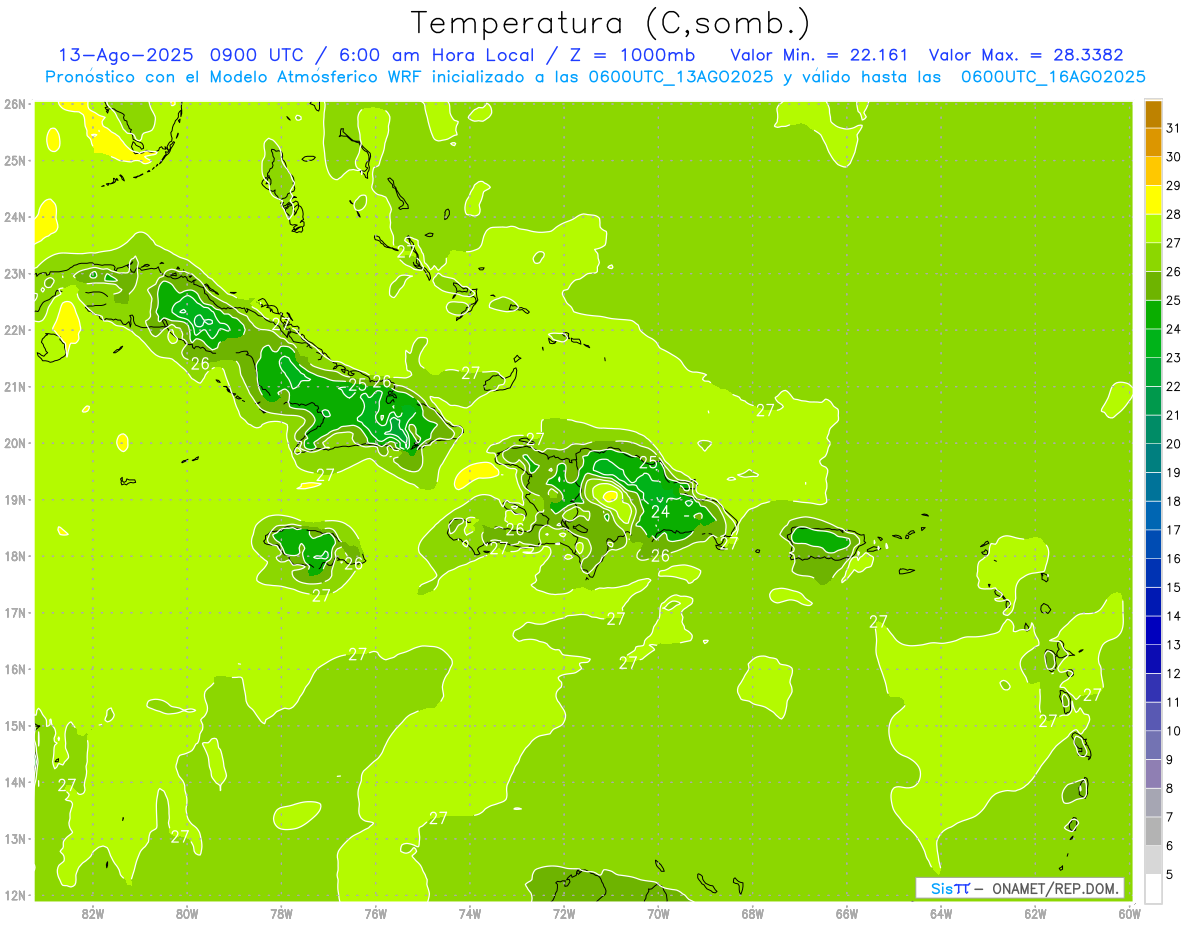The image size is (1200, 927).
Task: Click the '22N' latitude axis label
Action: 14,330
